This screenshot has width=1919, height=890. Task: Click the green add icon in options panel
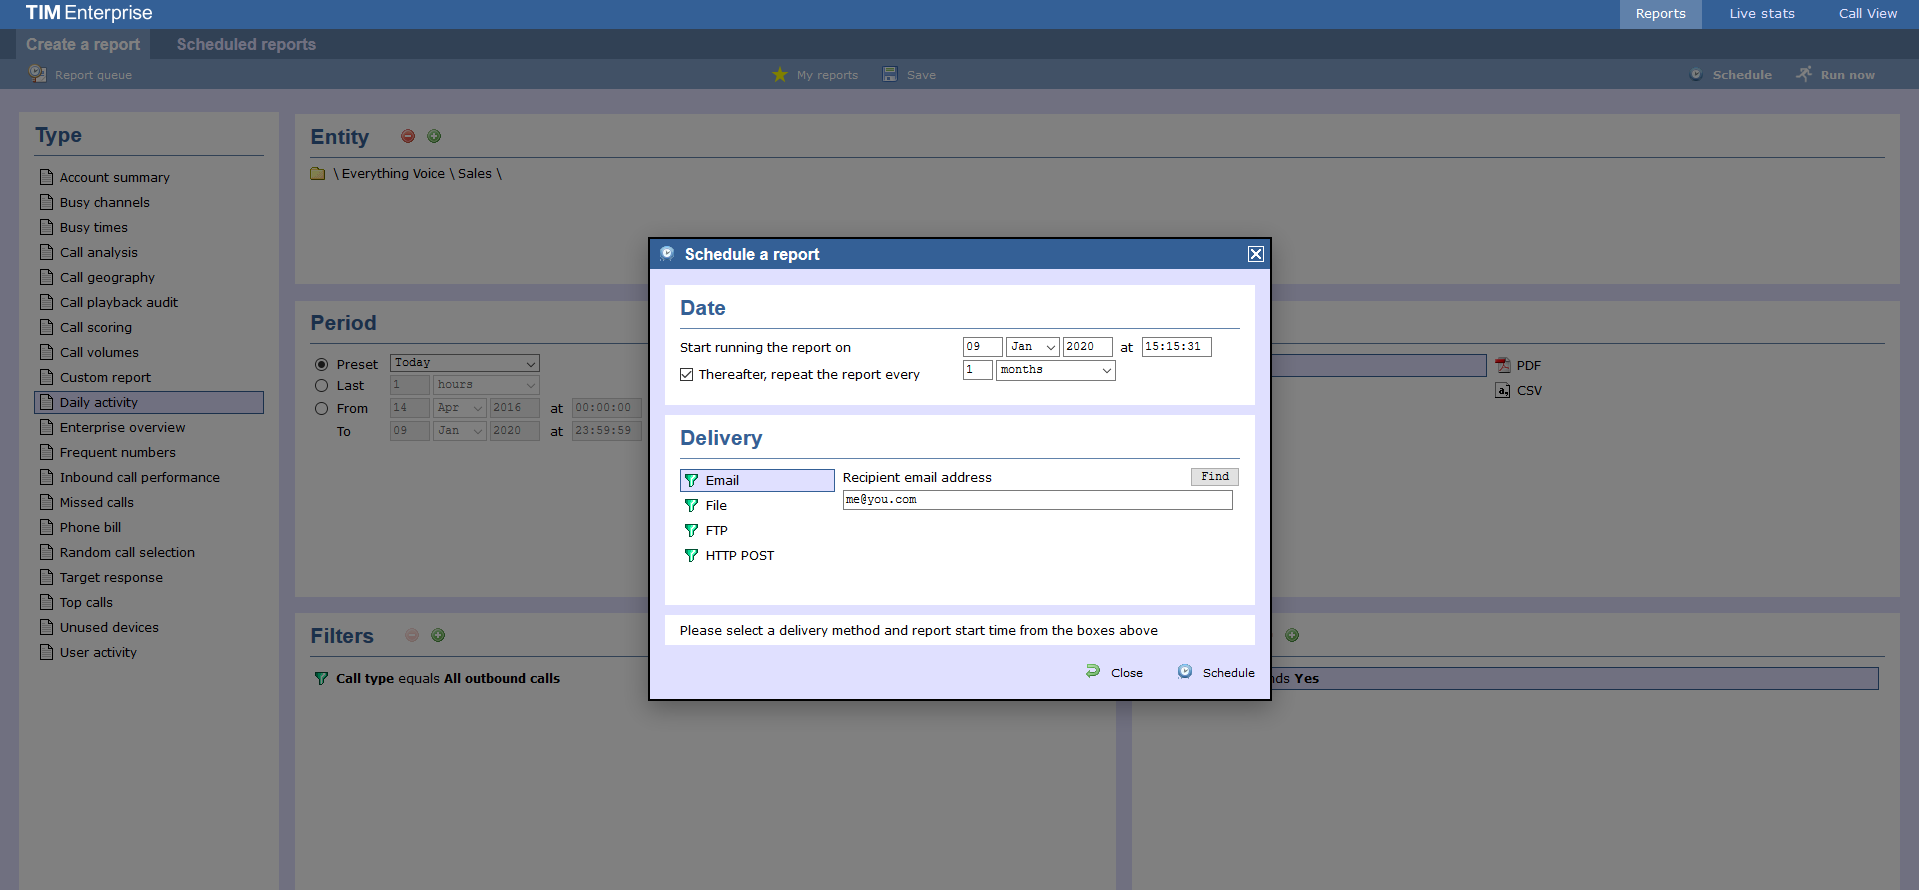tap(1292, 635)
